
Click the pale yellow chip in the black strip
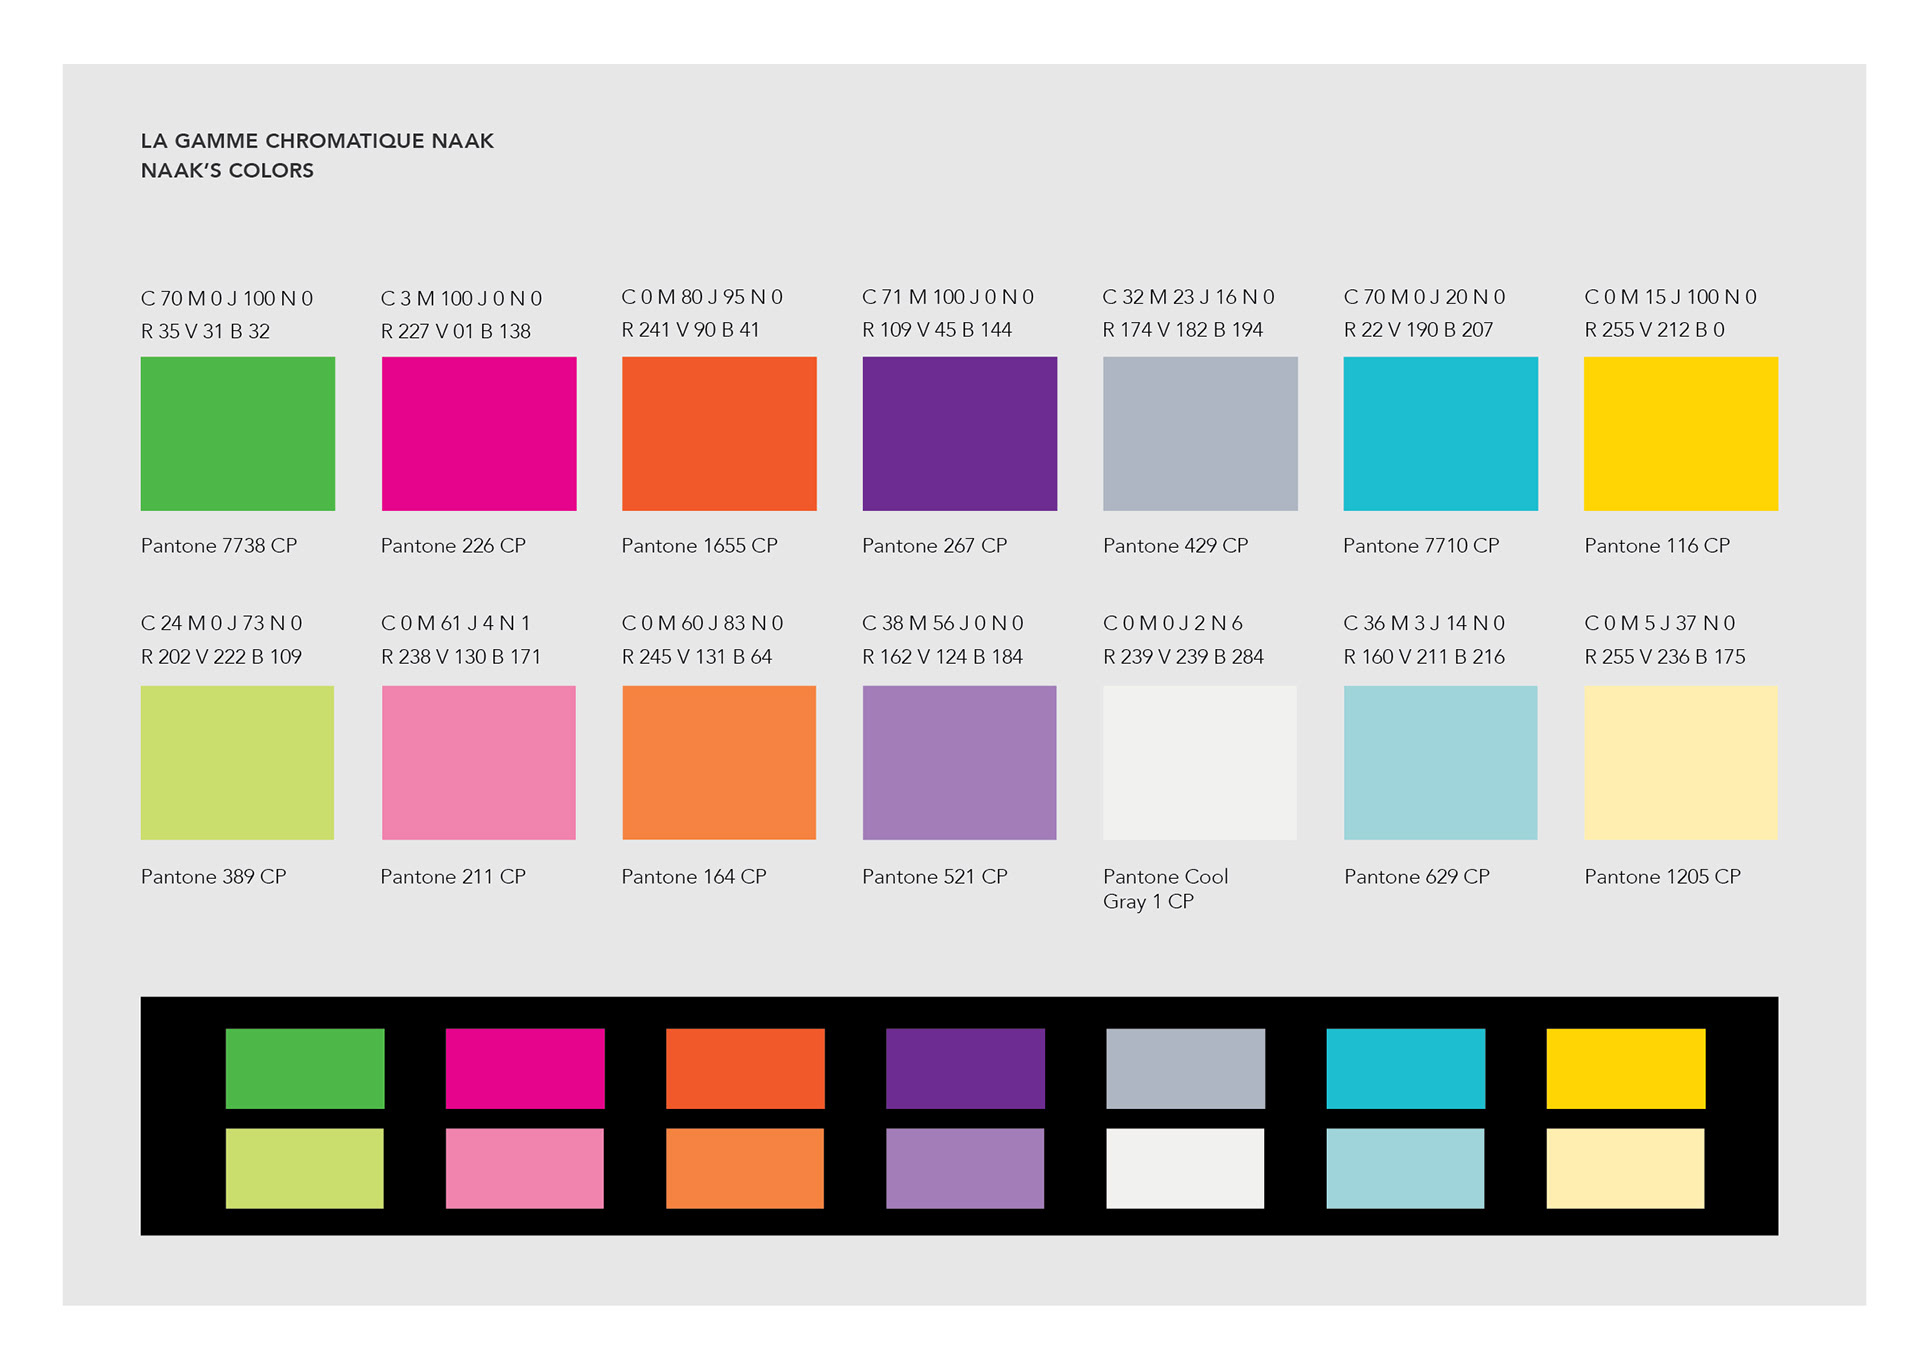click(1626, 1169)
